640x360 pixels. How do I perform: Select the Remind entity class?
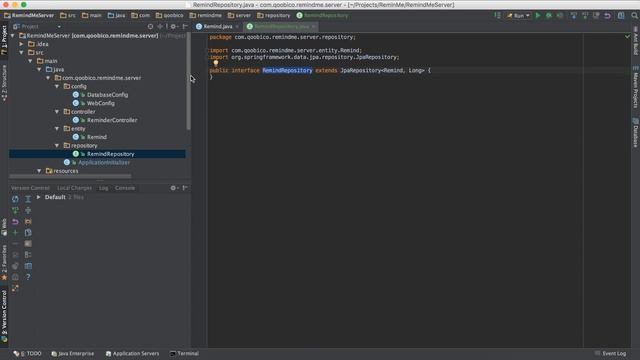click(x=97, y=137)
